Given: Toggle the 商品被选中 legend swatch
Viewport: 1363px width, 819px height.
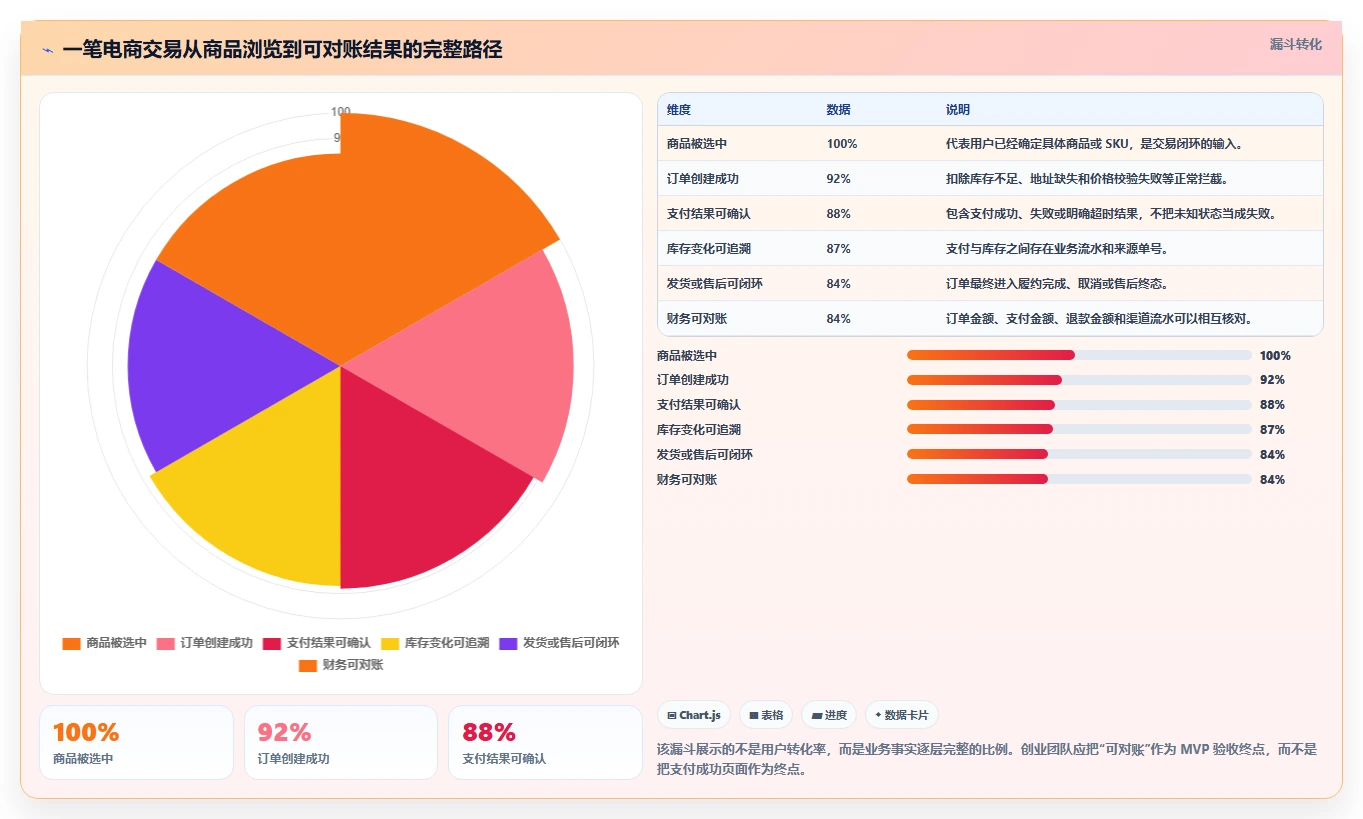Looking at the screenshot, I should click(x=71, y=643).
